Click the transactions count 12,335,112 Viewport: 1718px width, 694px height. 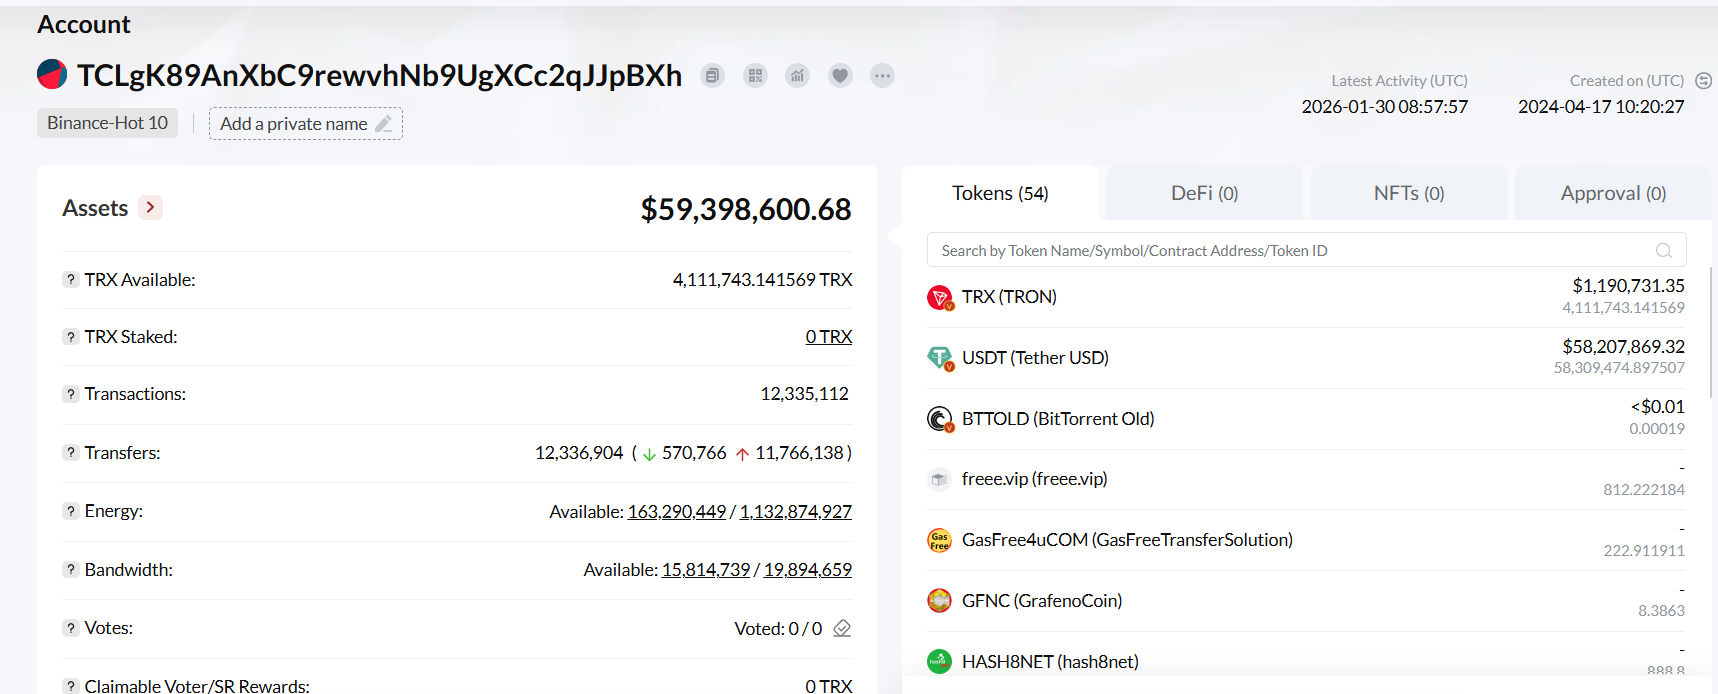pyautogui.click(x=804, y=394)
